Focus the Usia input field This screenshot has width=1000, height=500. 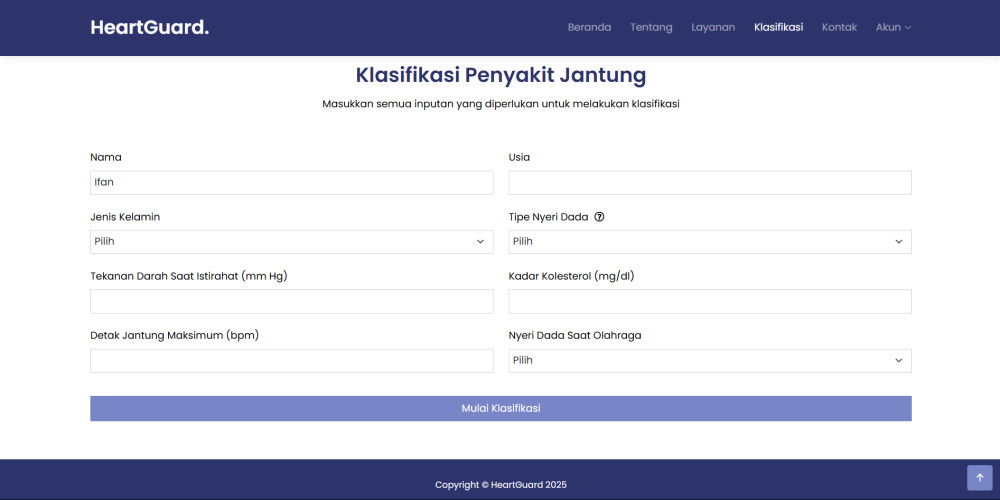(x=710, y=182)
